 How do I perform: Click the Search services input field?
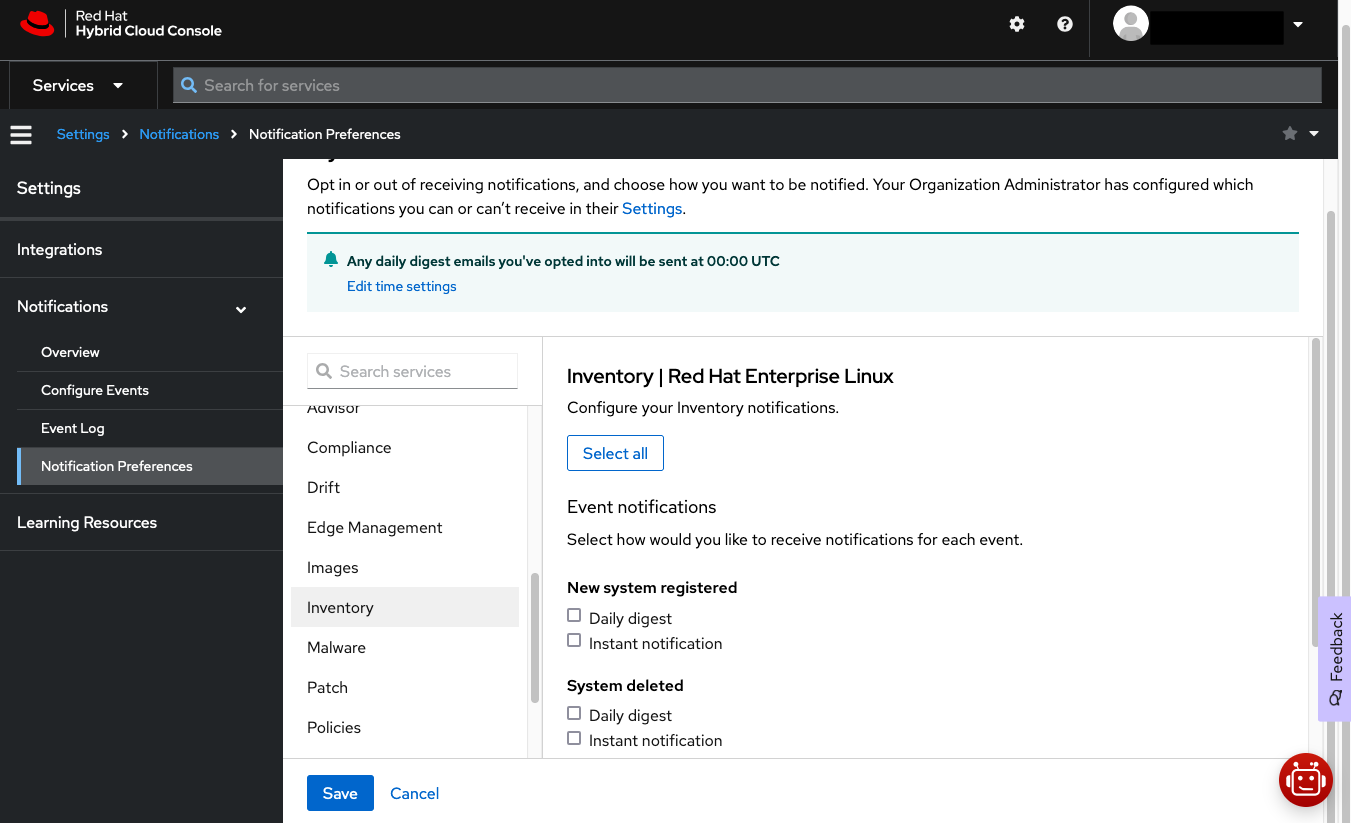coord(412,371)
